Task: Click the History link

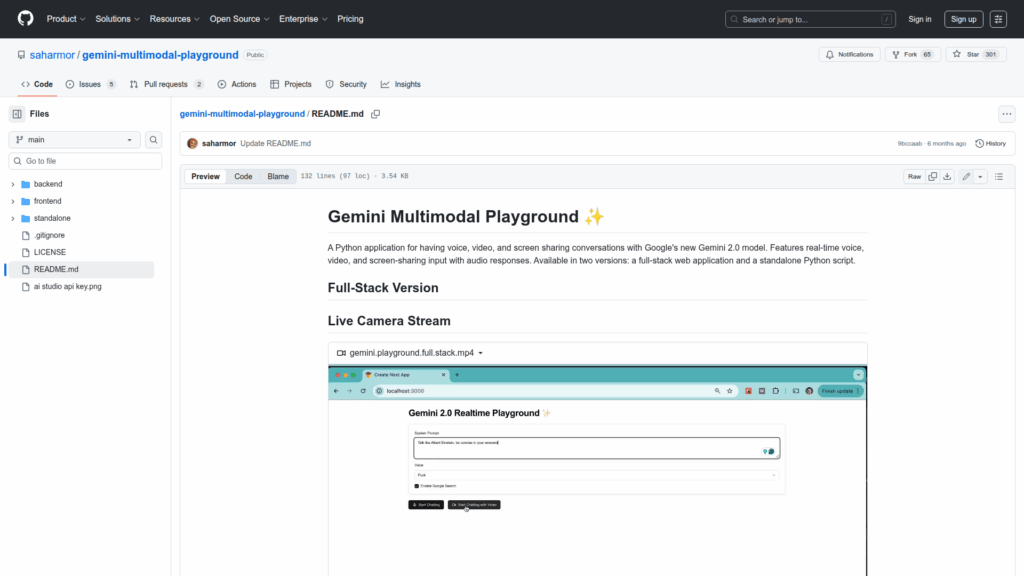Action: point(990,143)
